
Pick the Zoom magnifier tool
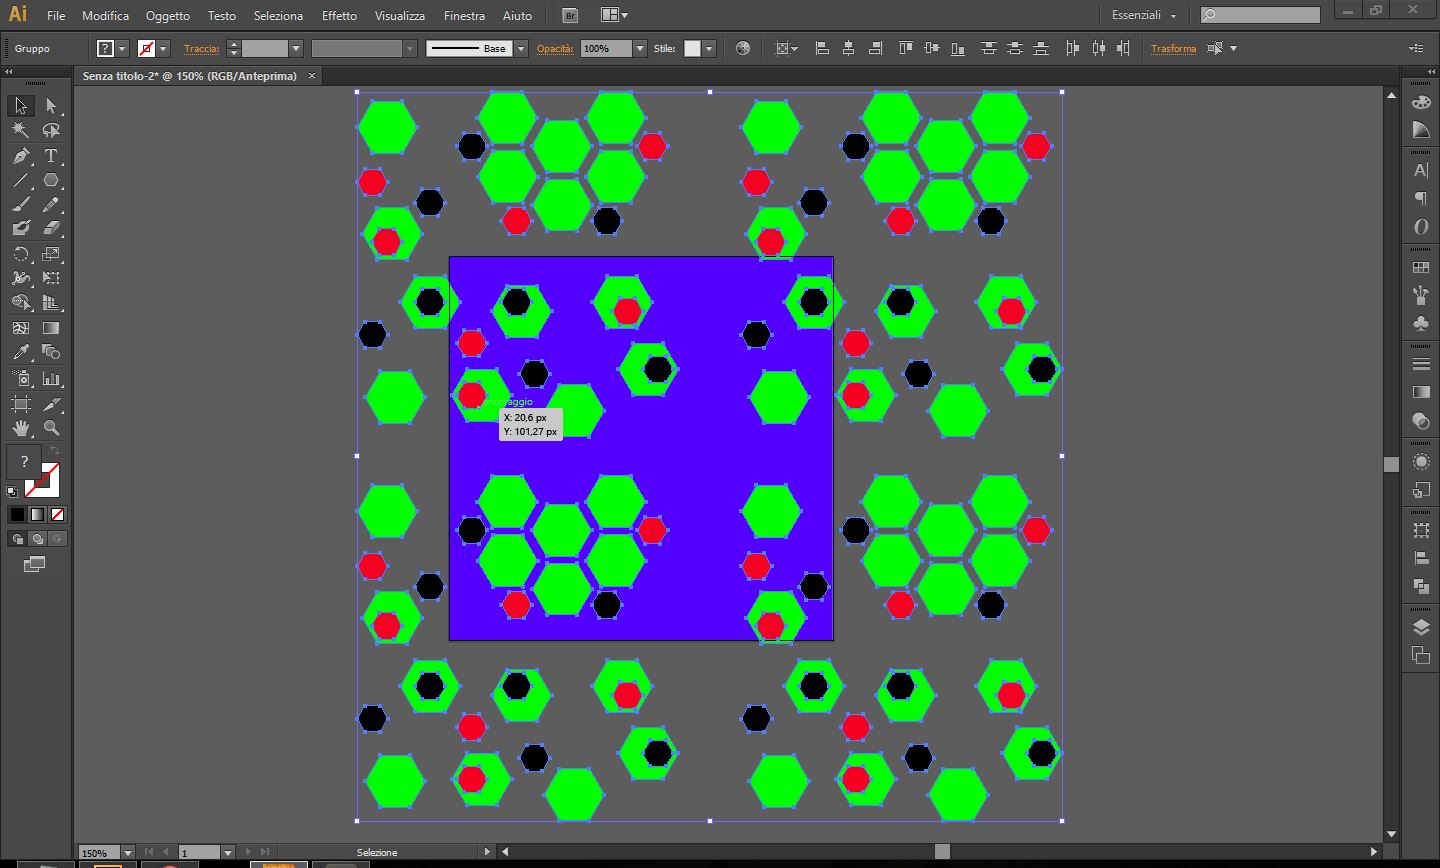(x=51, y=428)
